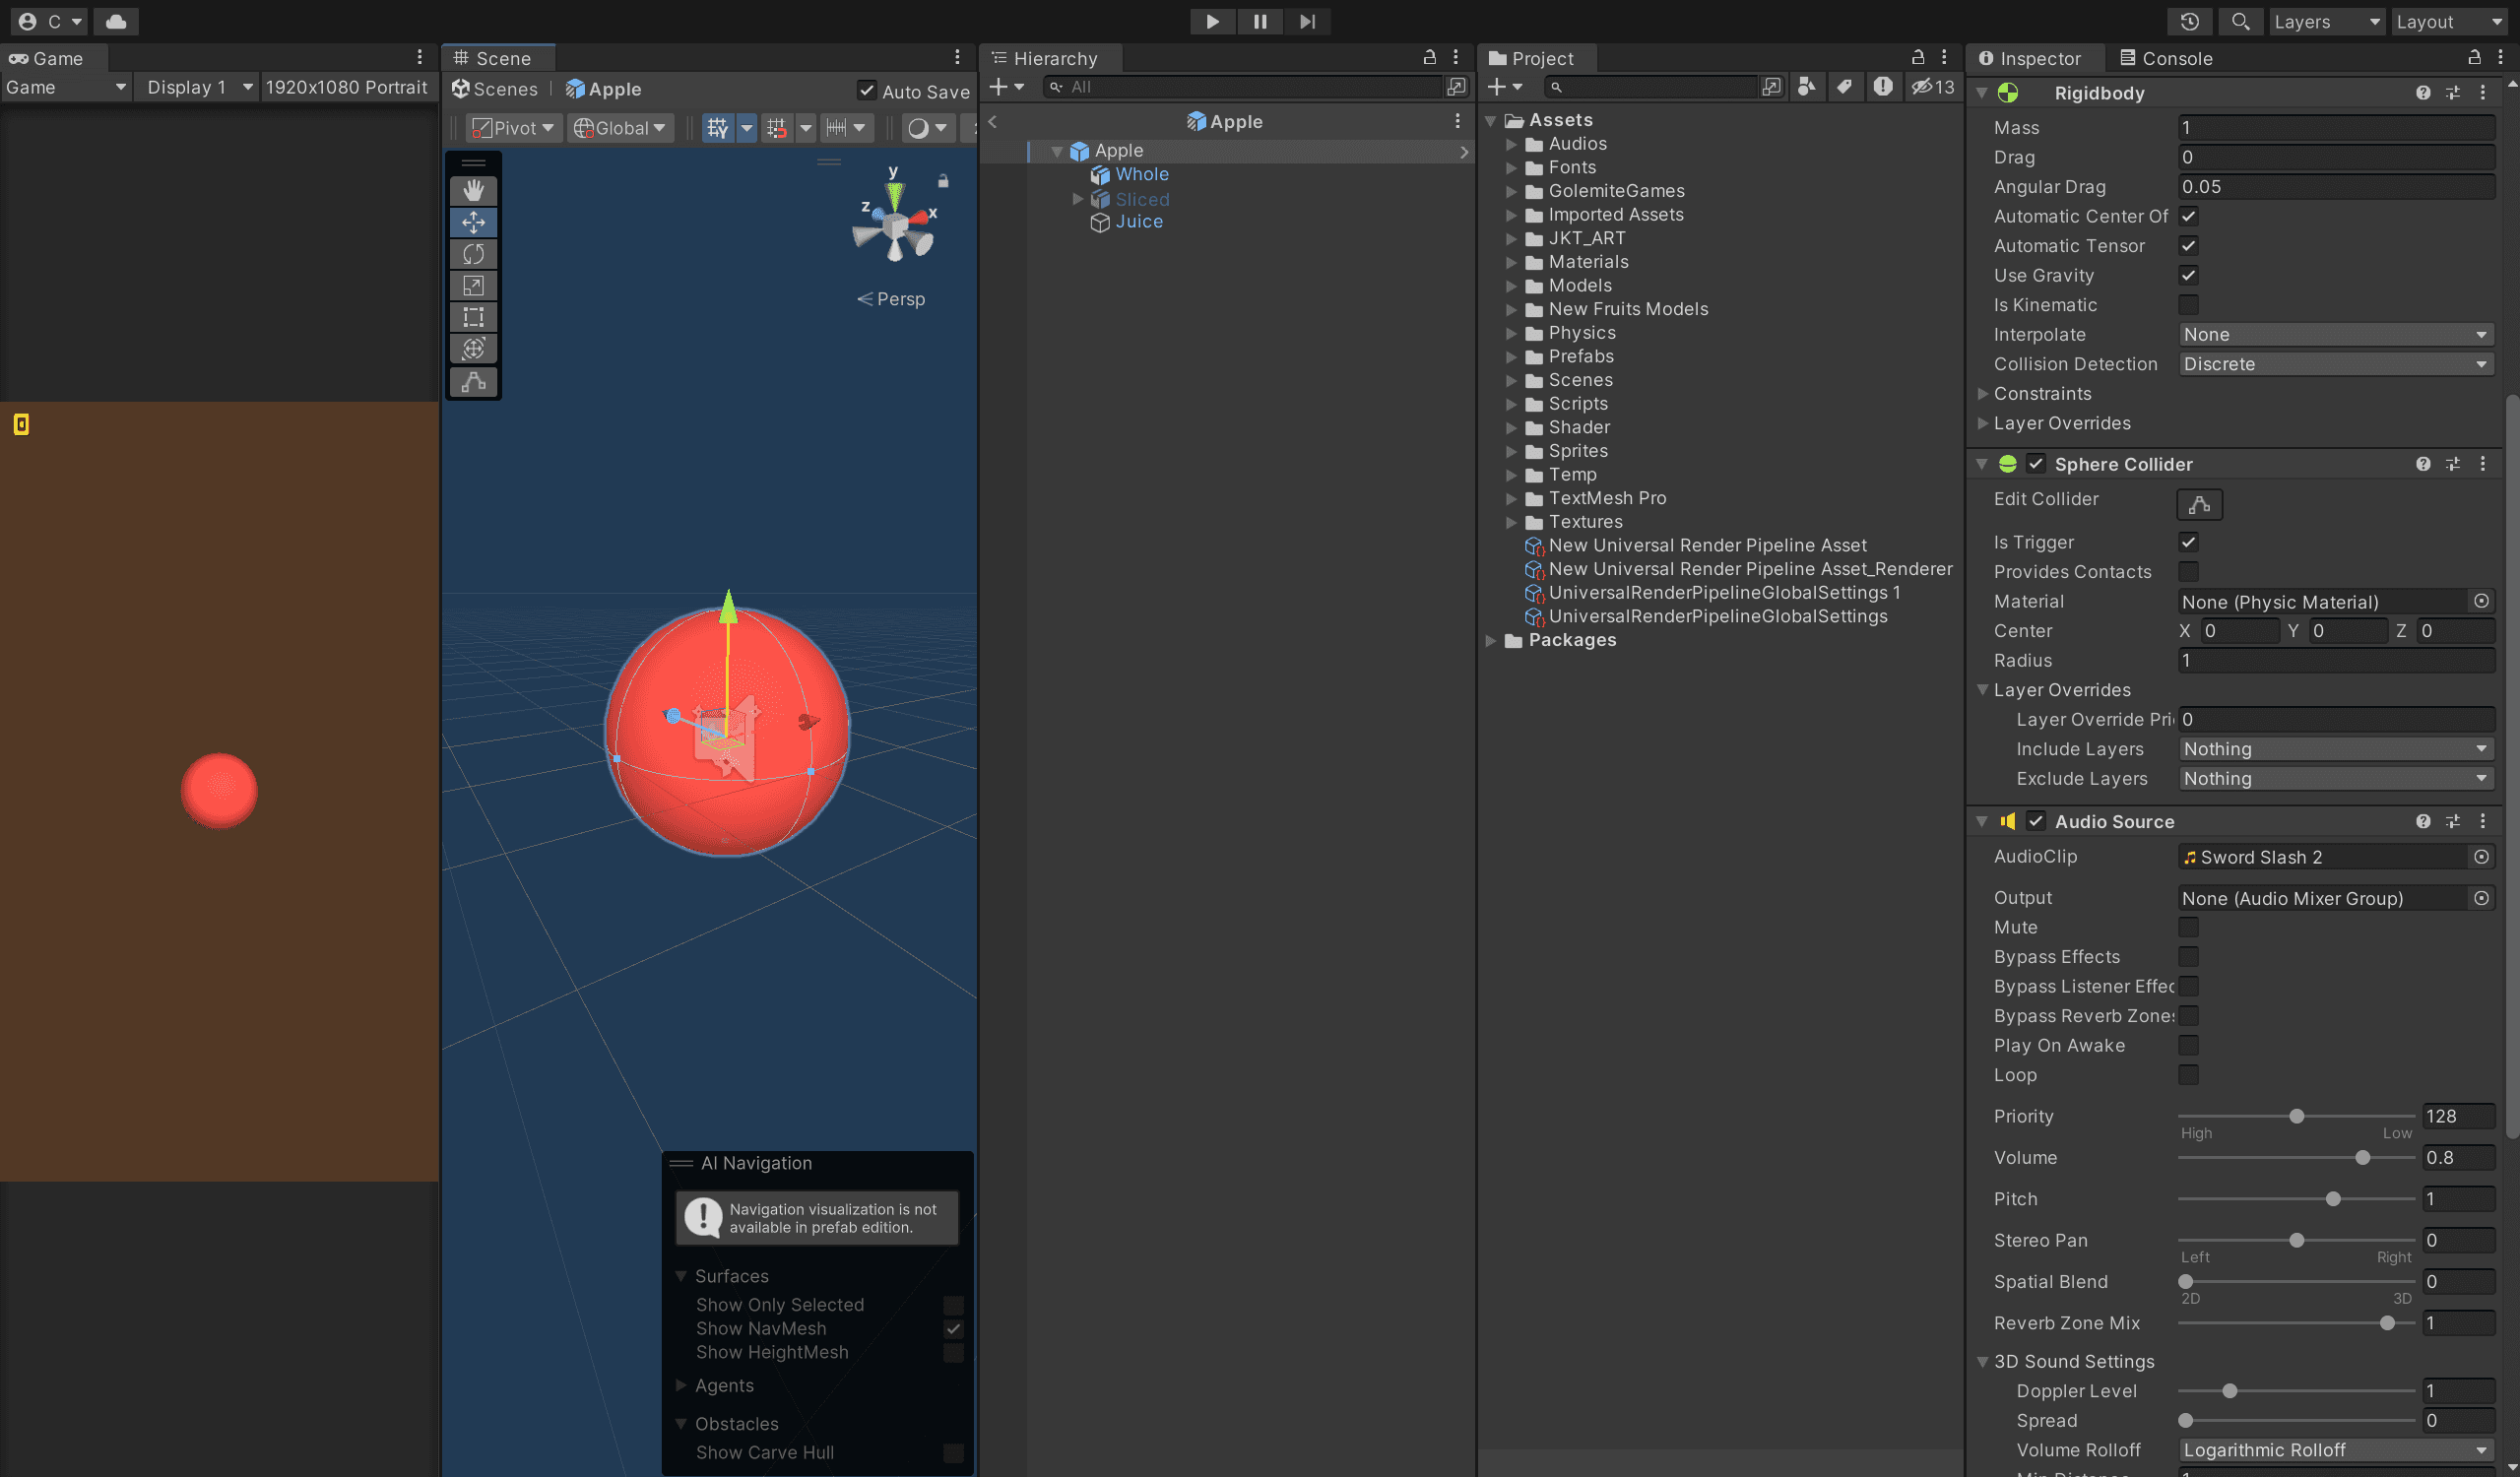Image resolution: width=2520 pixels, height=1477 pixels.
Task: Select the Rect transform tool
Action: click(x=473, y=318)
